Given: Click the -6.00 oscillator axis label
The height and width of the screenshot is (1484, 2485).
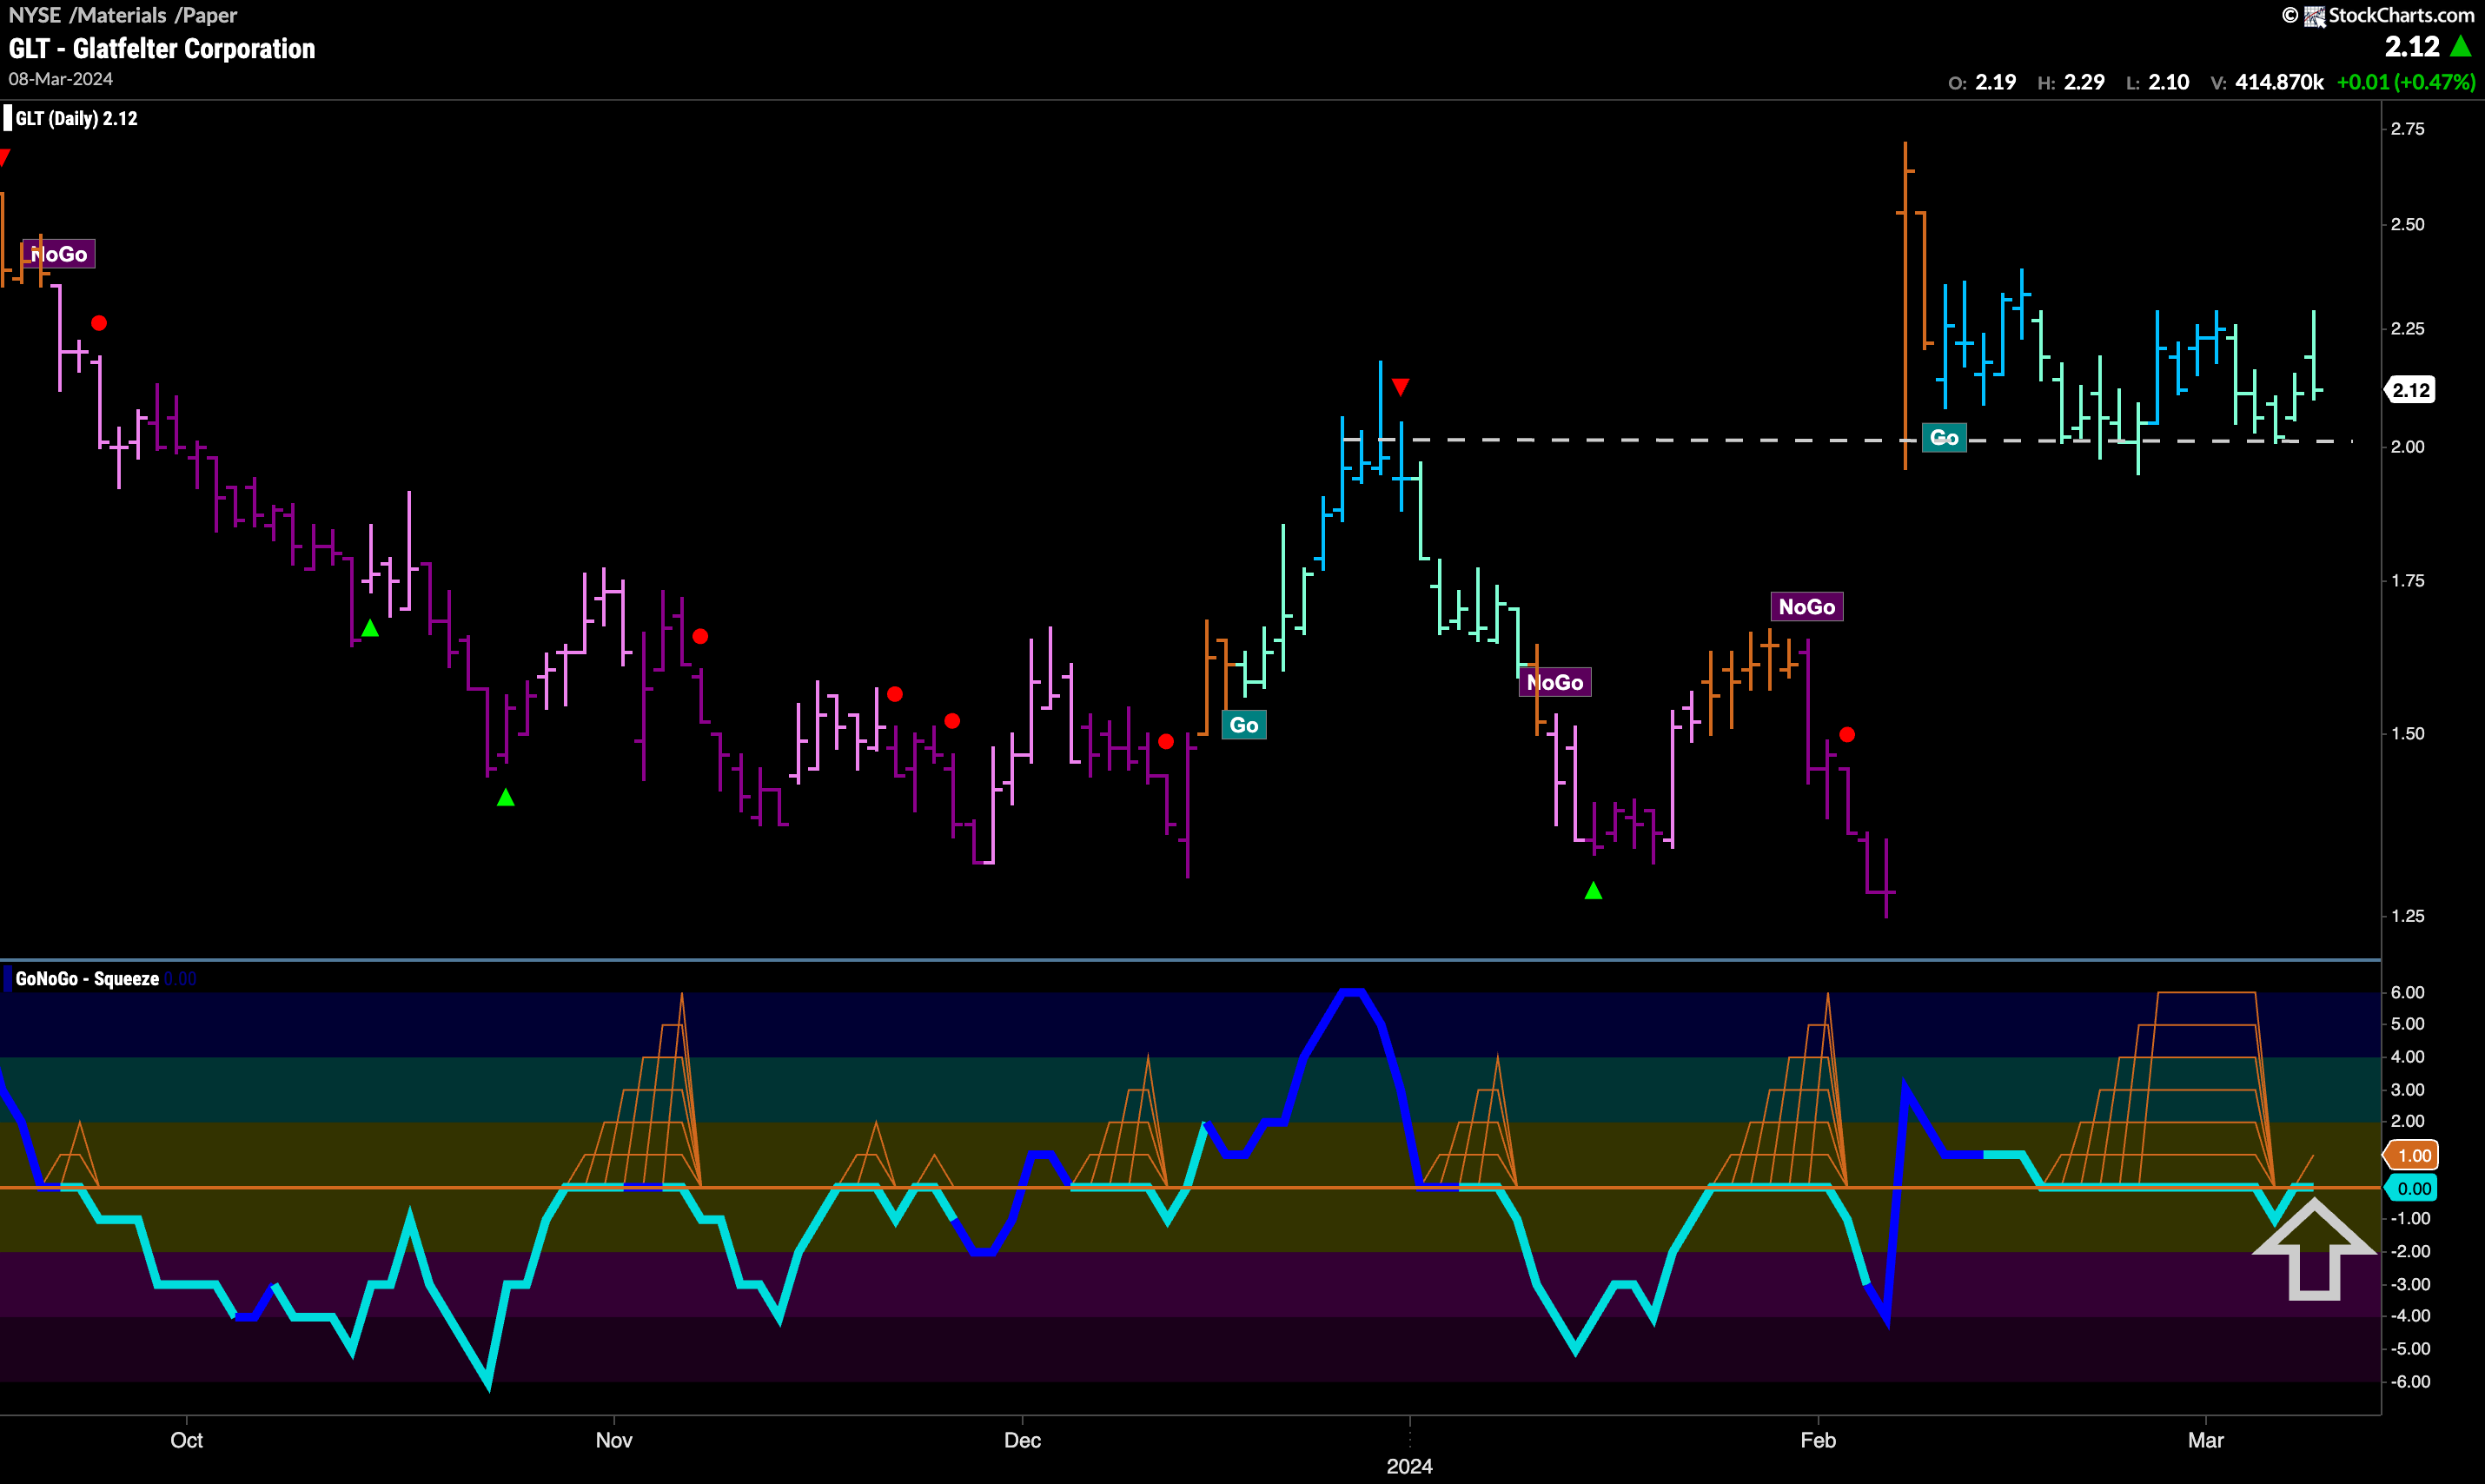Looking at the screenshot, I should [x=2410, y=1381].
